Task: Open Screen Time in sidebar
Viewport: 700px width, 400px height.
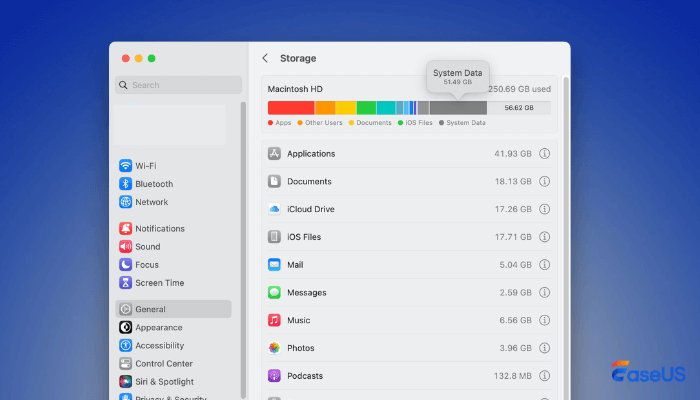Action: coord(159,283)
